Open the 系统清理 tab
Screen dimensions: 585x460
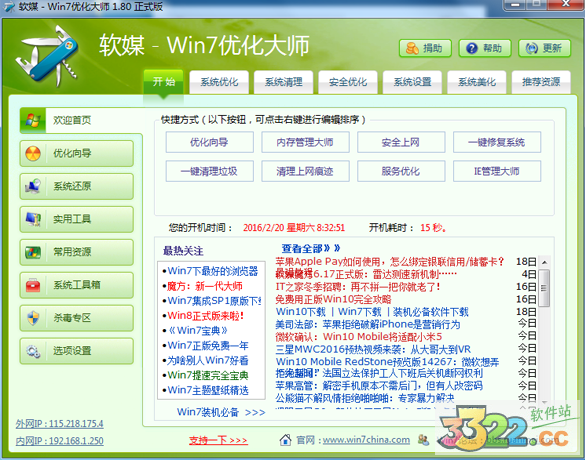point(284,82)
